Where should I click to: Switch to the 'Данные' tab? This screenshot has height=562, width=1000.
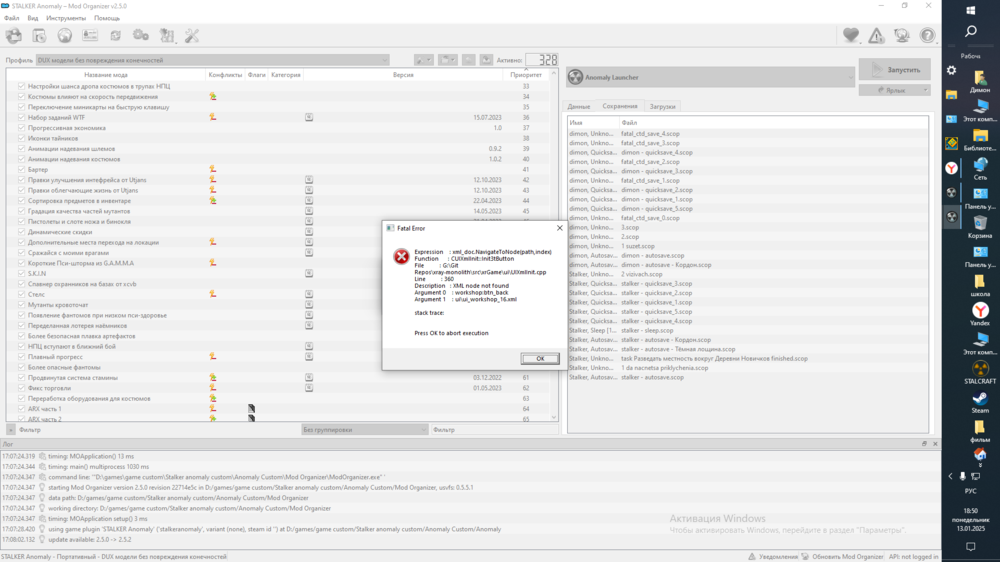tap(578, 107)
